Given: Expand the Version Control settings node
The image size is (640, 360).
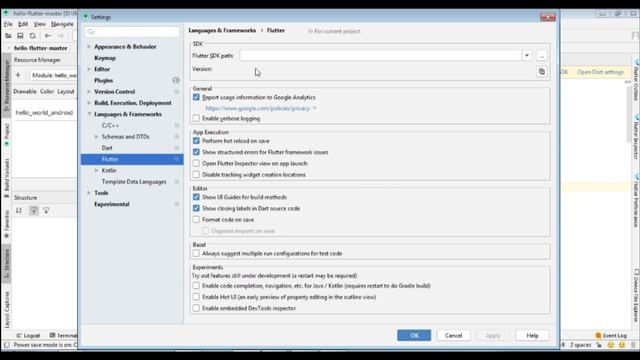Looking at the screenshot, I should 89,91.
